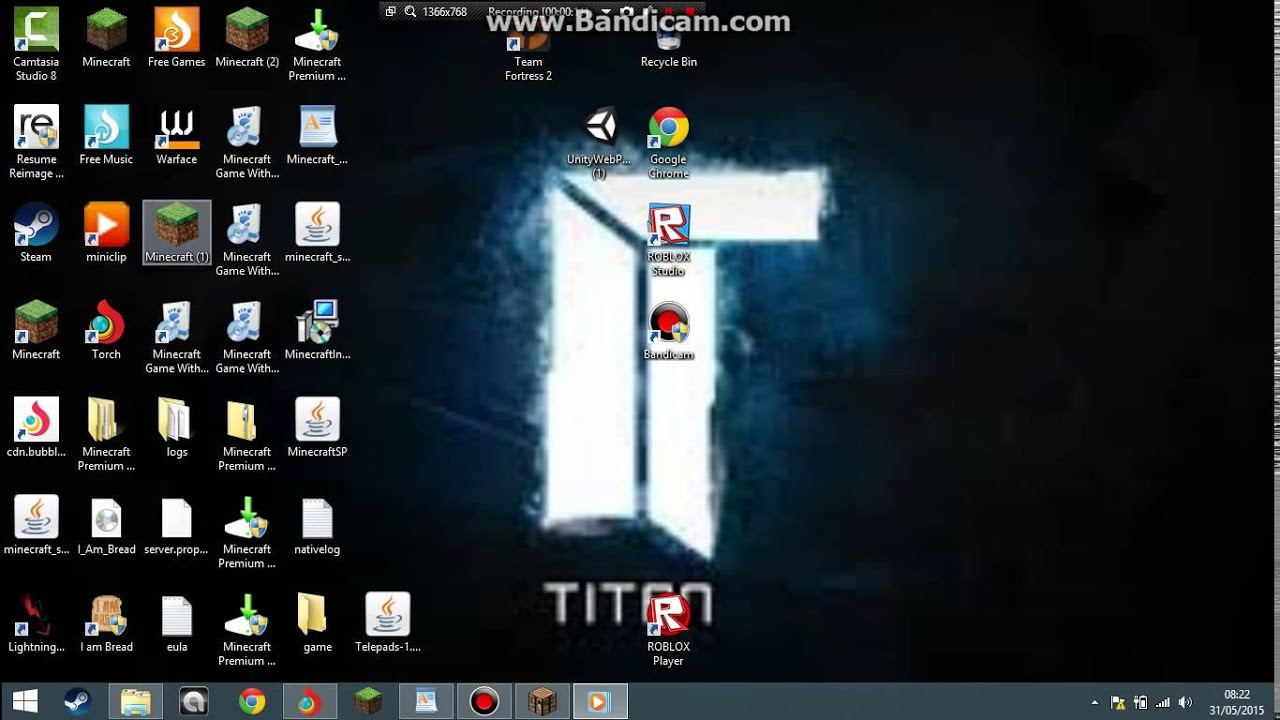Show hidden system tray icons
Screen dimensions: 1280x720
1095,703
